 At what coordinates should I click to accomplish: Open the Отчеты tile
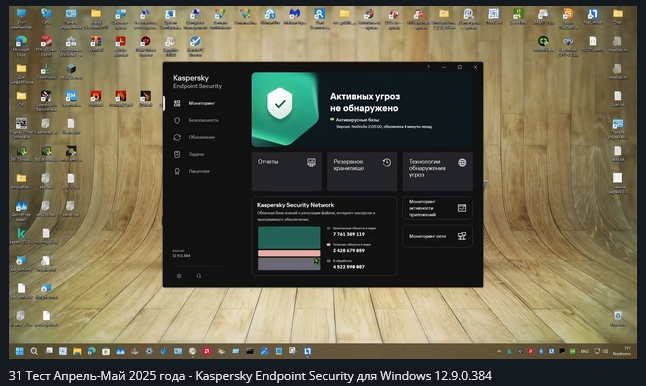click(x=287, y=171)
